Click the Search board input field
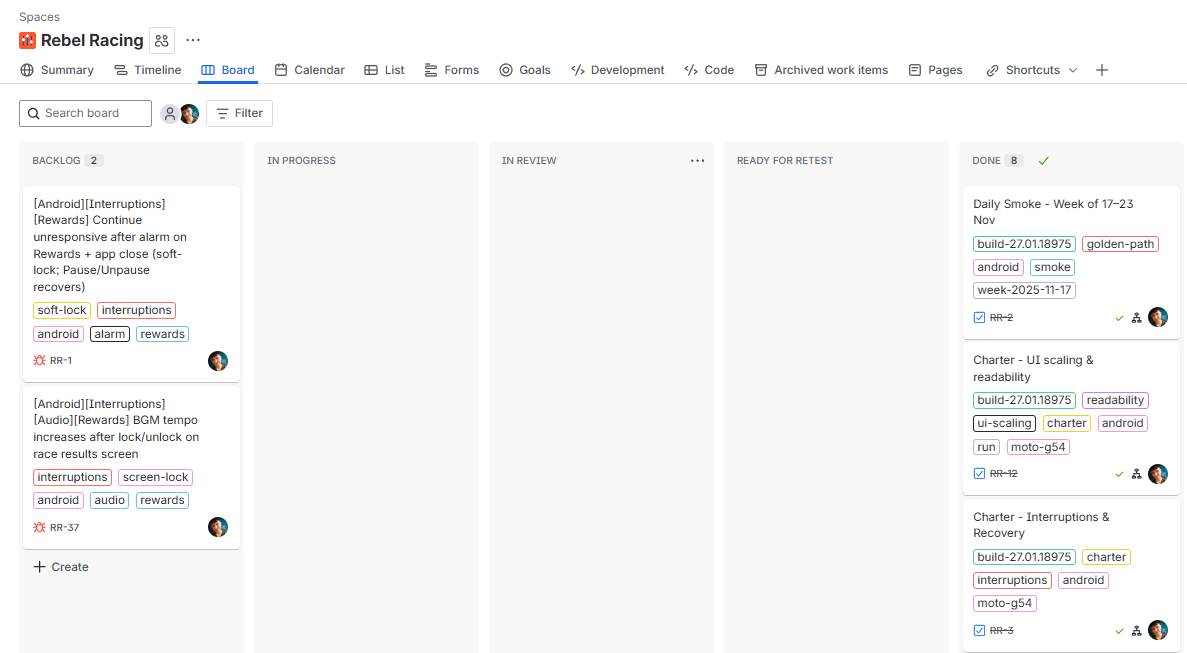Viewport: 1187px width, 653px height. [x=86, y=114]
